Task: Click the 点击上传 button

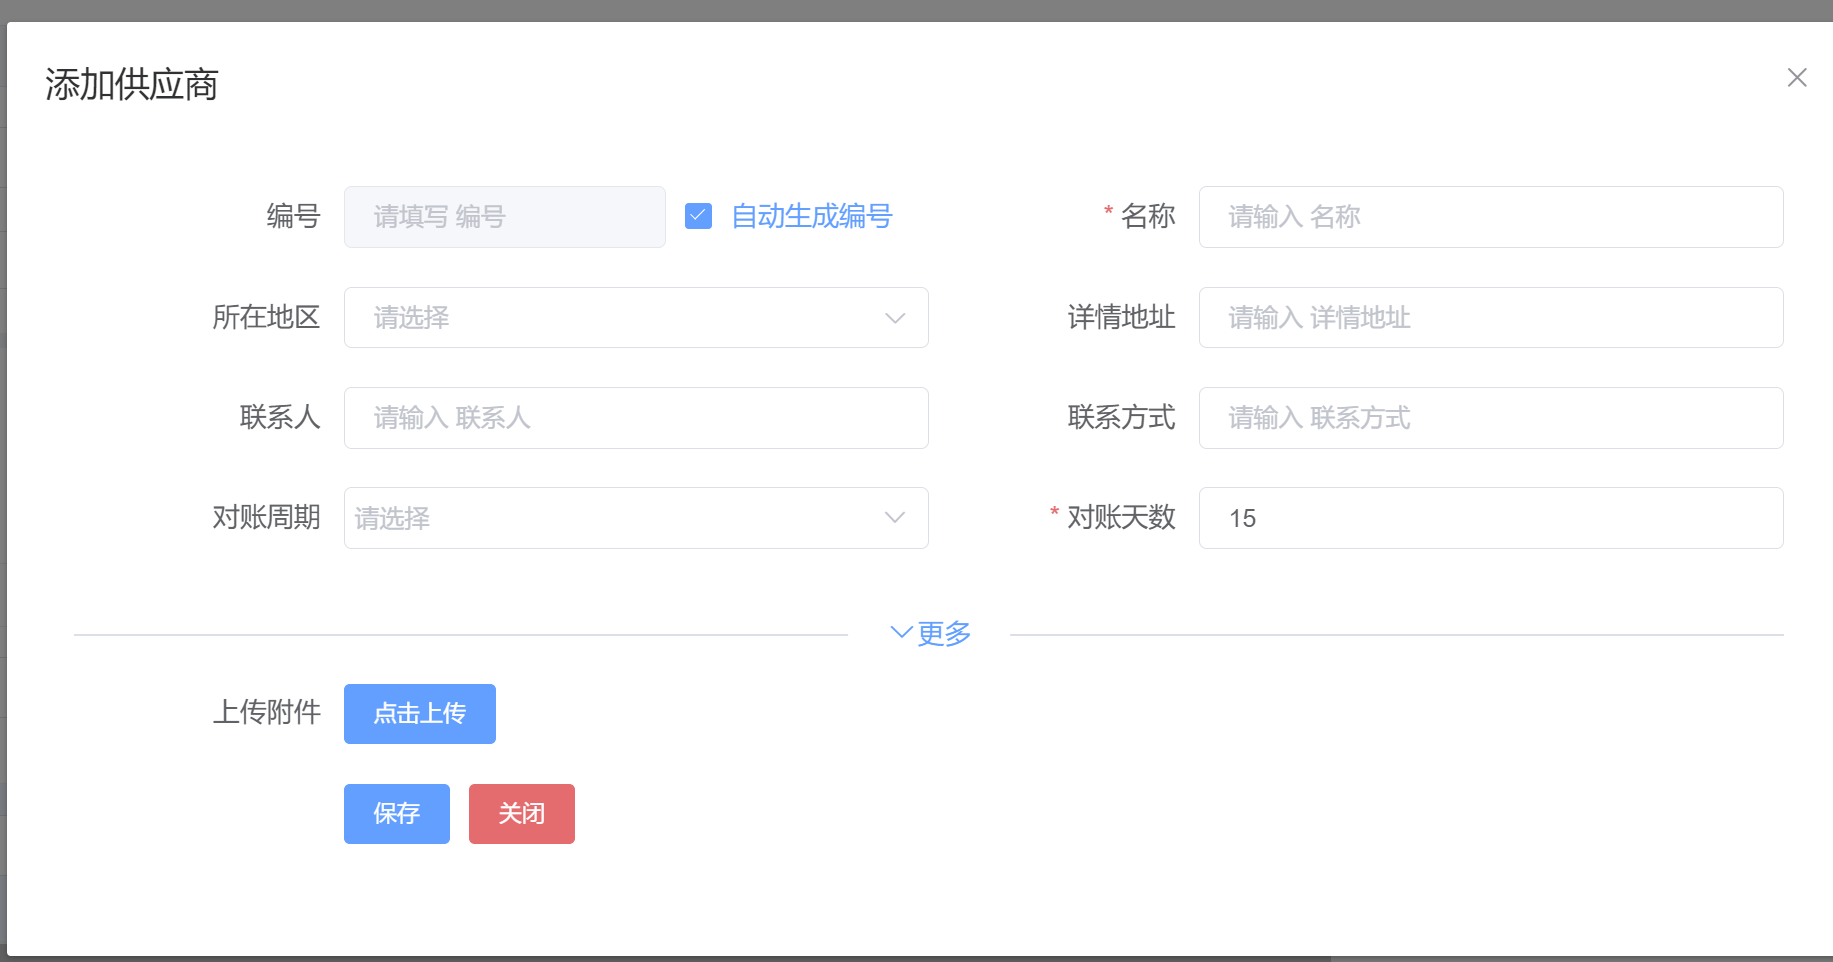Action: tap(420, 714)
